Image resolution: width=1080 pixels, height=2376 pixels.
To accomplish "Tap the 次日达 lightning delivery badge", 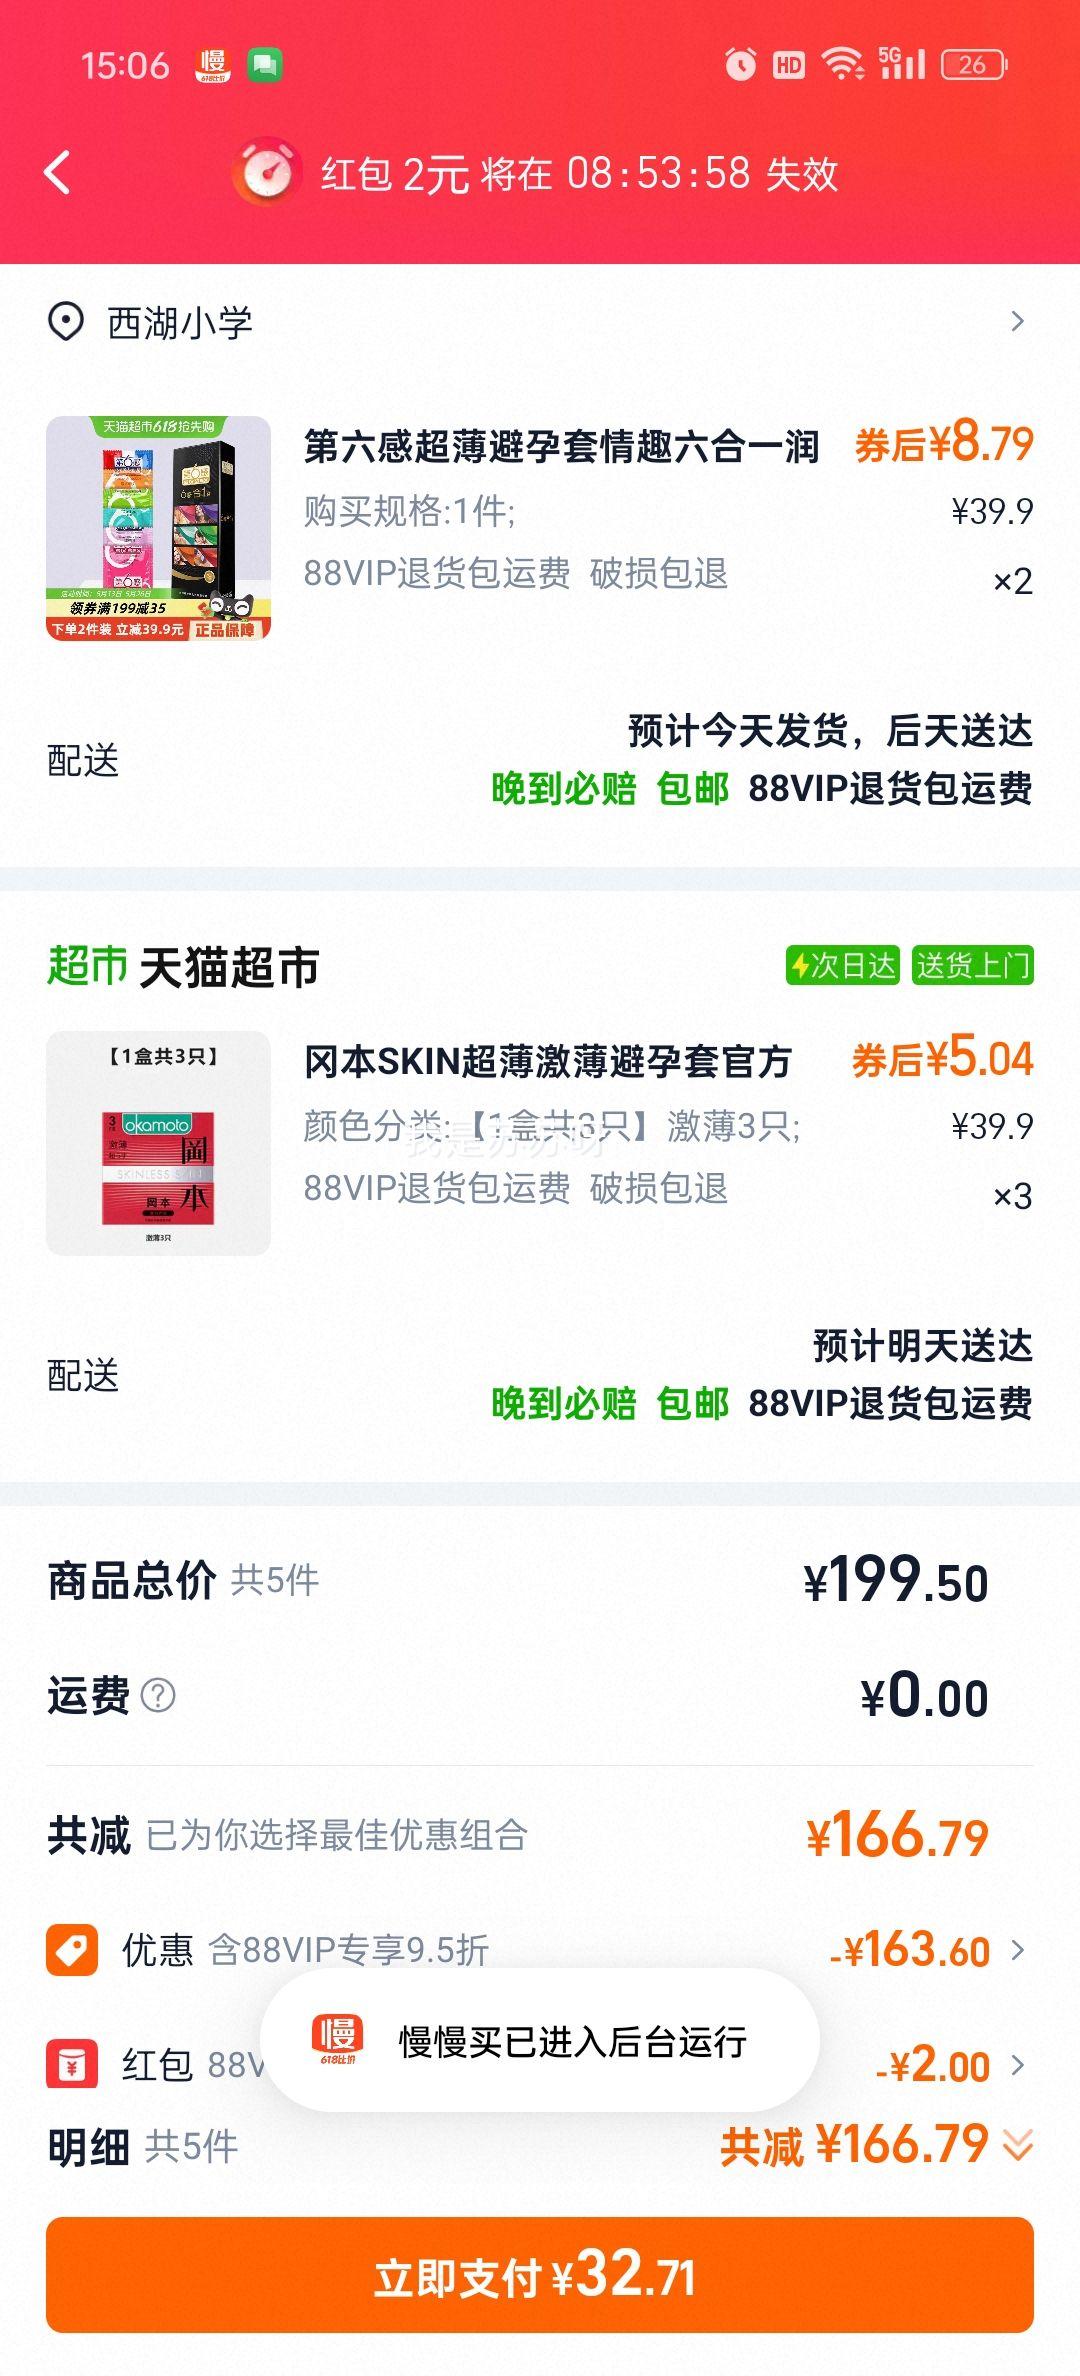I will [x=843, y=965].
